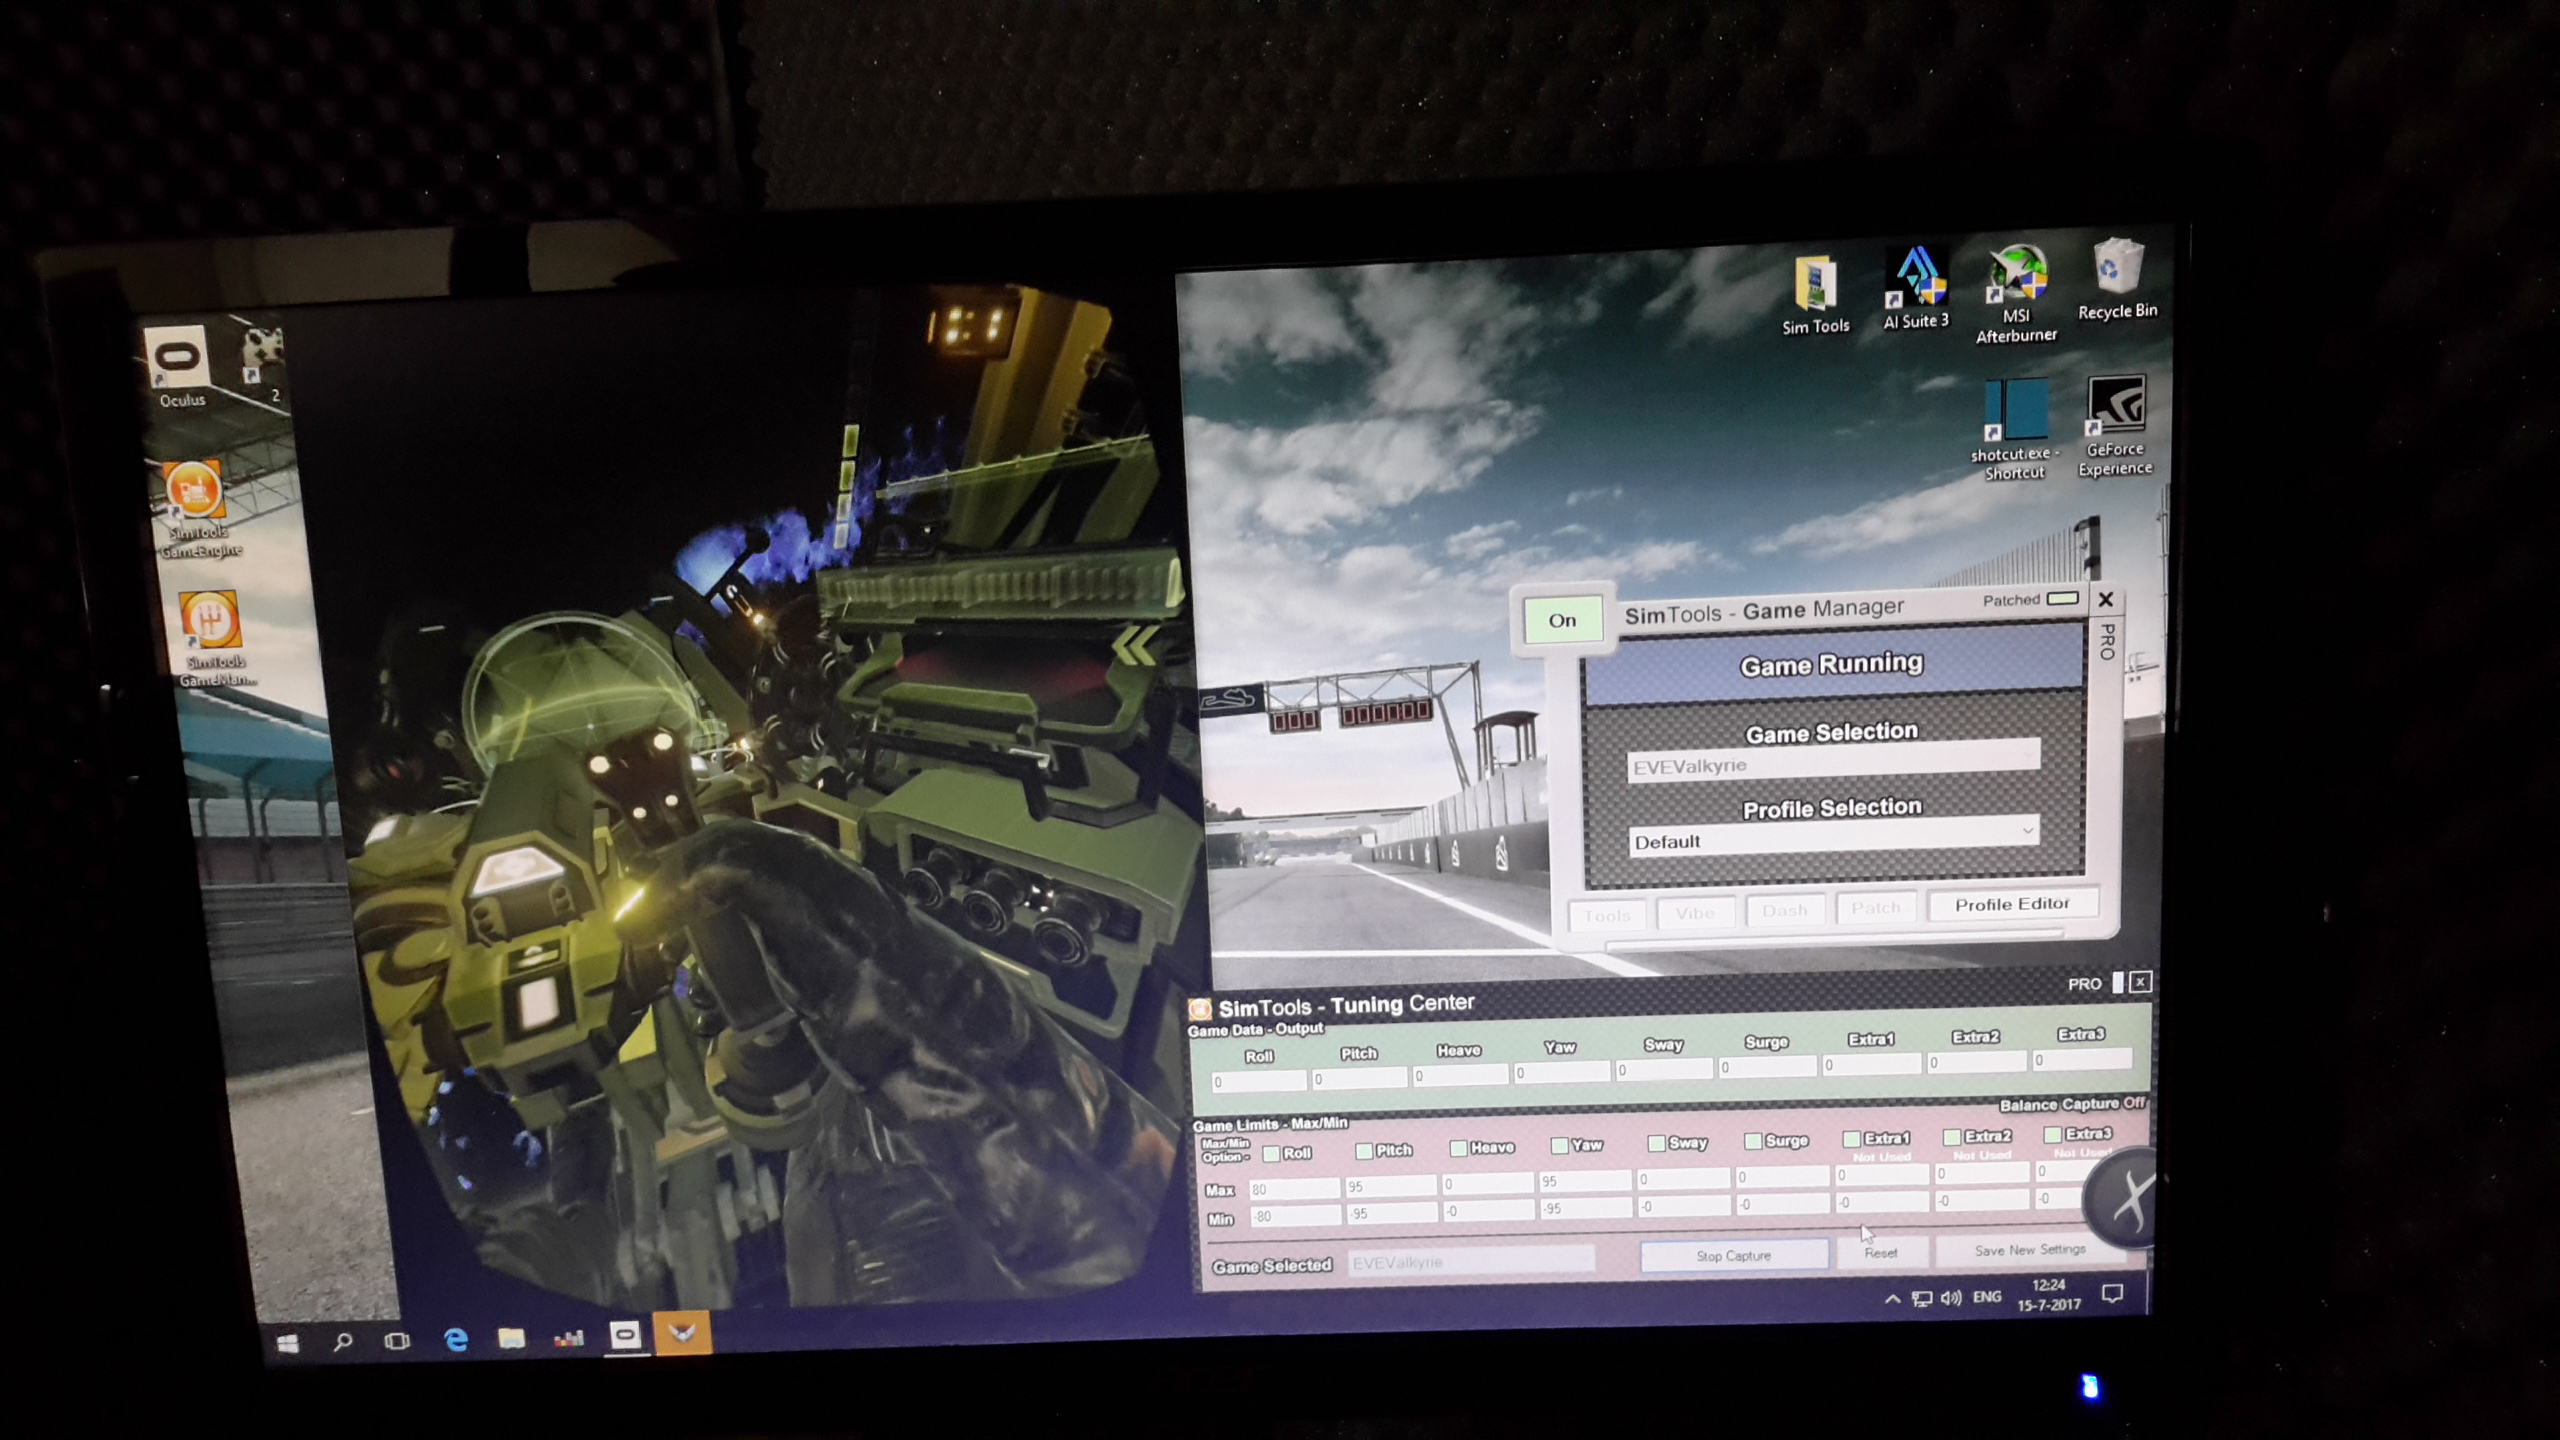Open the Action Center notifications
2560x1440 pixels.
coord(2112,1294)
